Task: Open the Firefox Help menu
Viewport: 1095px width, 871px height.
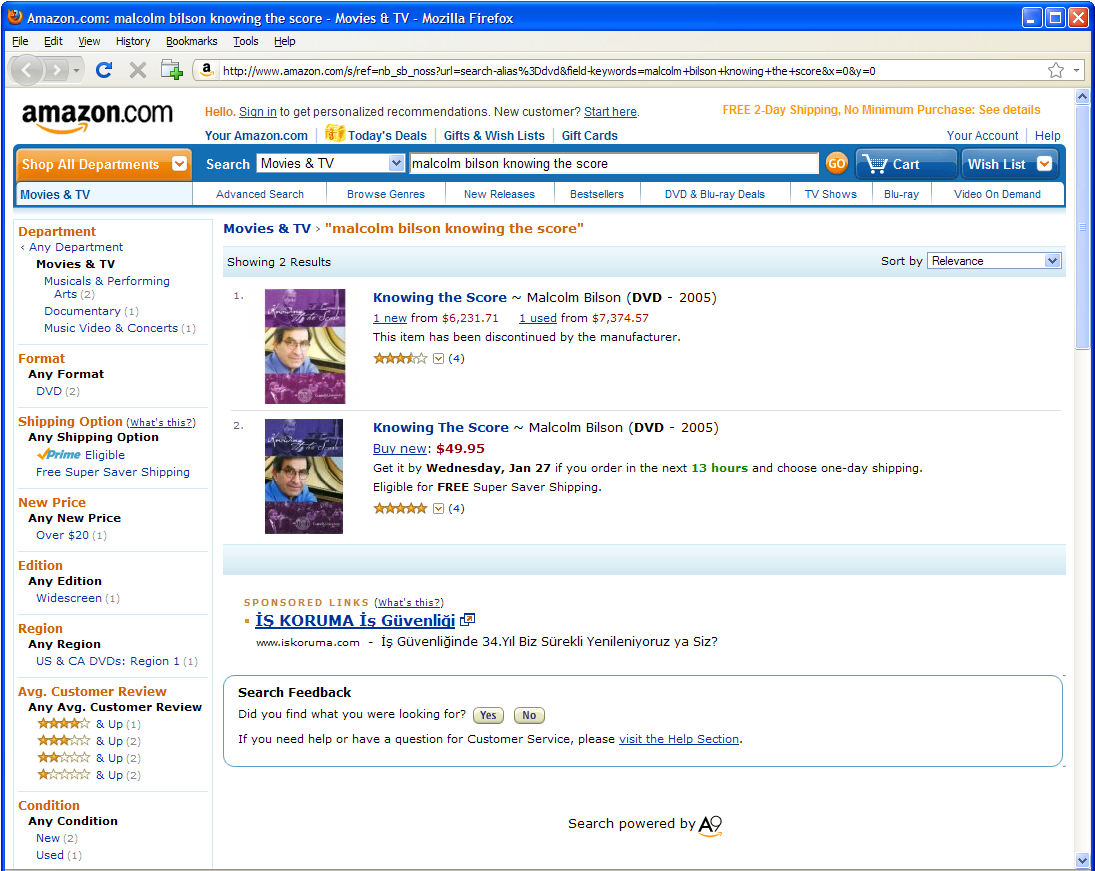Action: [x=284, y=41]
